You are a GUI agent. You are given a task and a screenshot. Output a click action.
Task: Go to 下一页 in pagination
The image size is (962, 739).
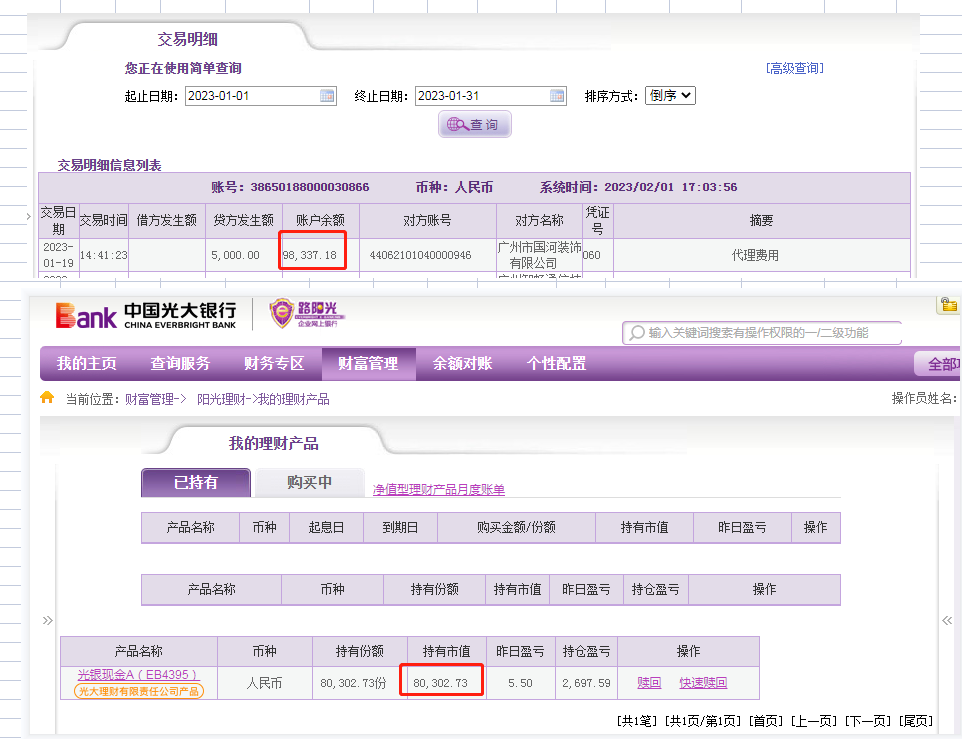868,721
